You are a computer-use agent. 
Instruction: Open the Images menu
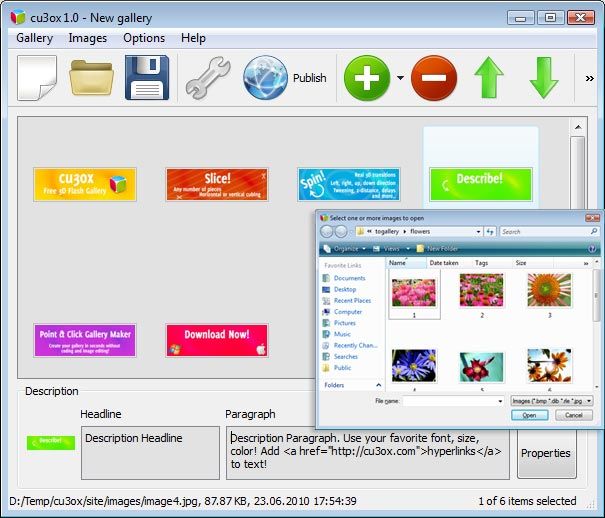(x=88, y=38)
